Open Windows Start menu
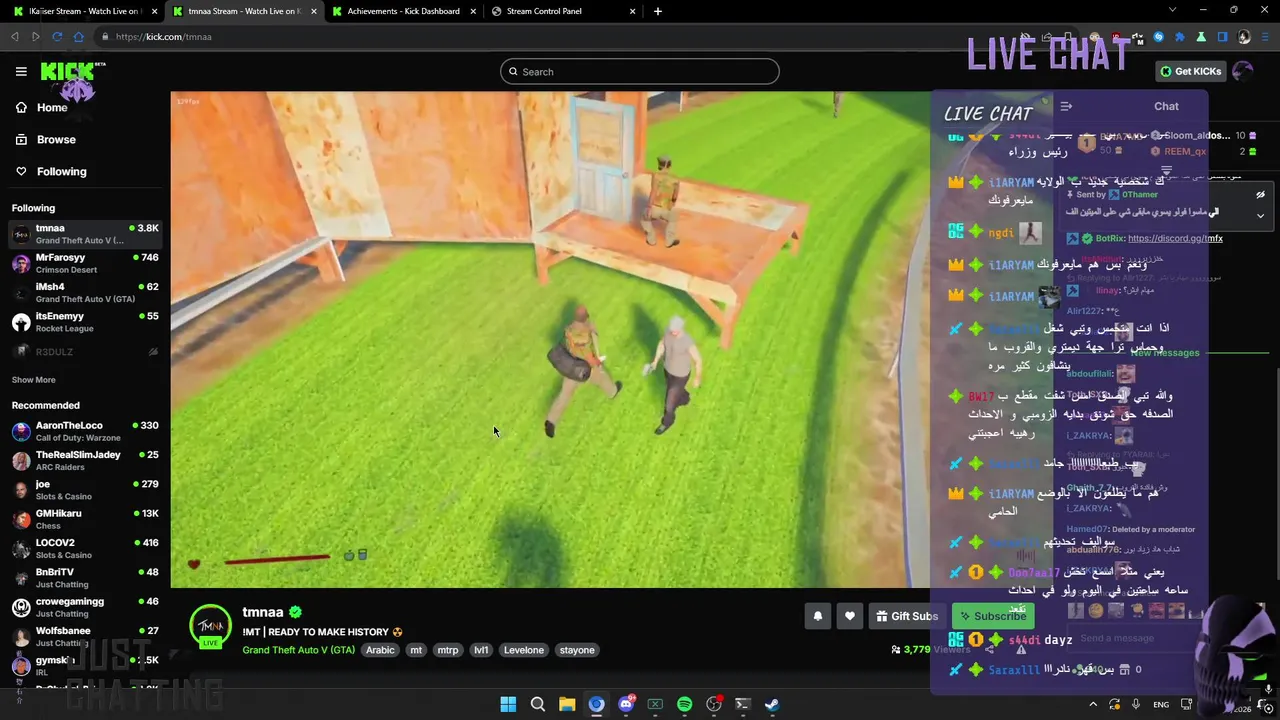The image size is (1280, 720). coord(508,704)
